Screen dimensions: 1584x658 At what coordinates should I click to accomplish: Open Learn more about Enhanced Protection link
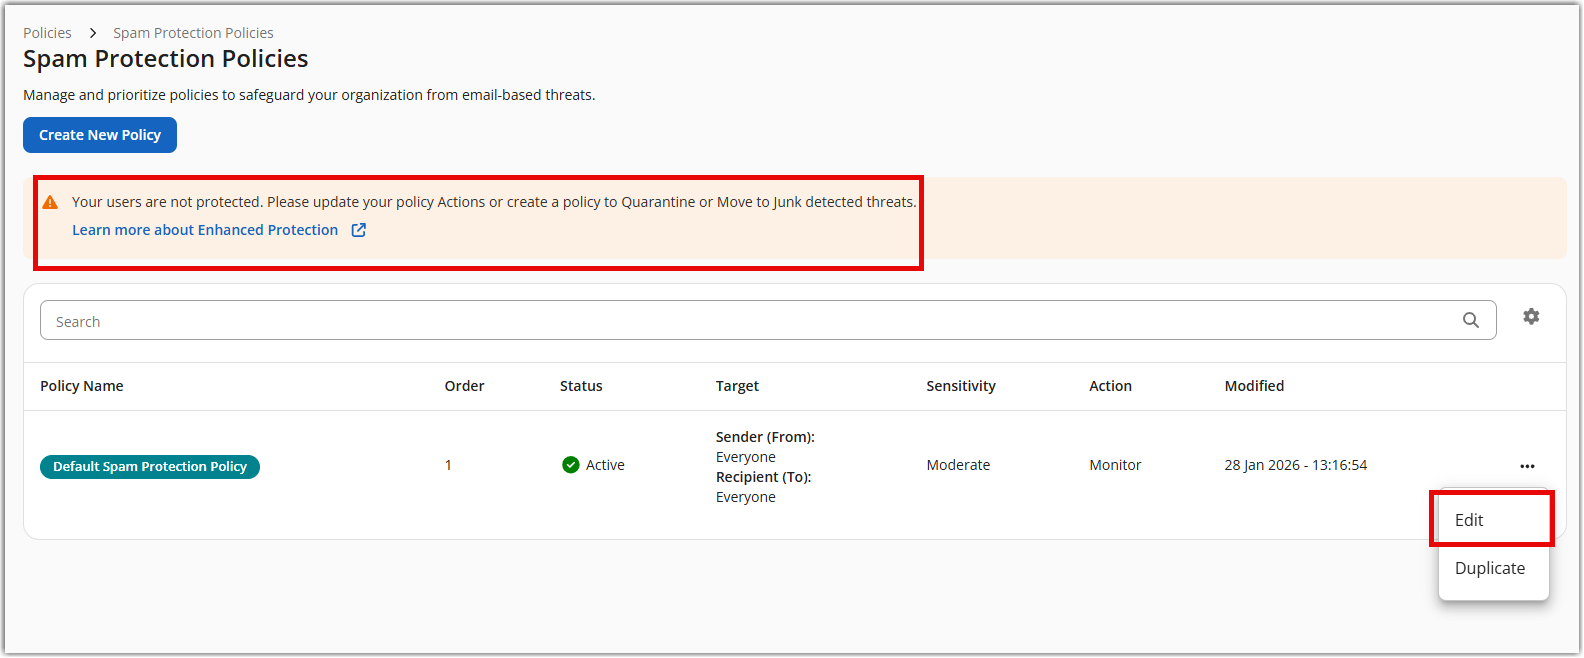point(205,230)
